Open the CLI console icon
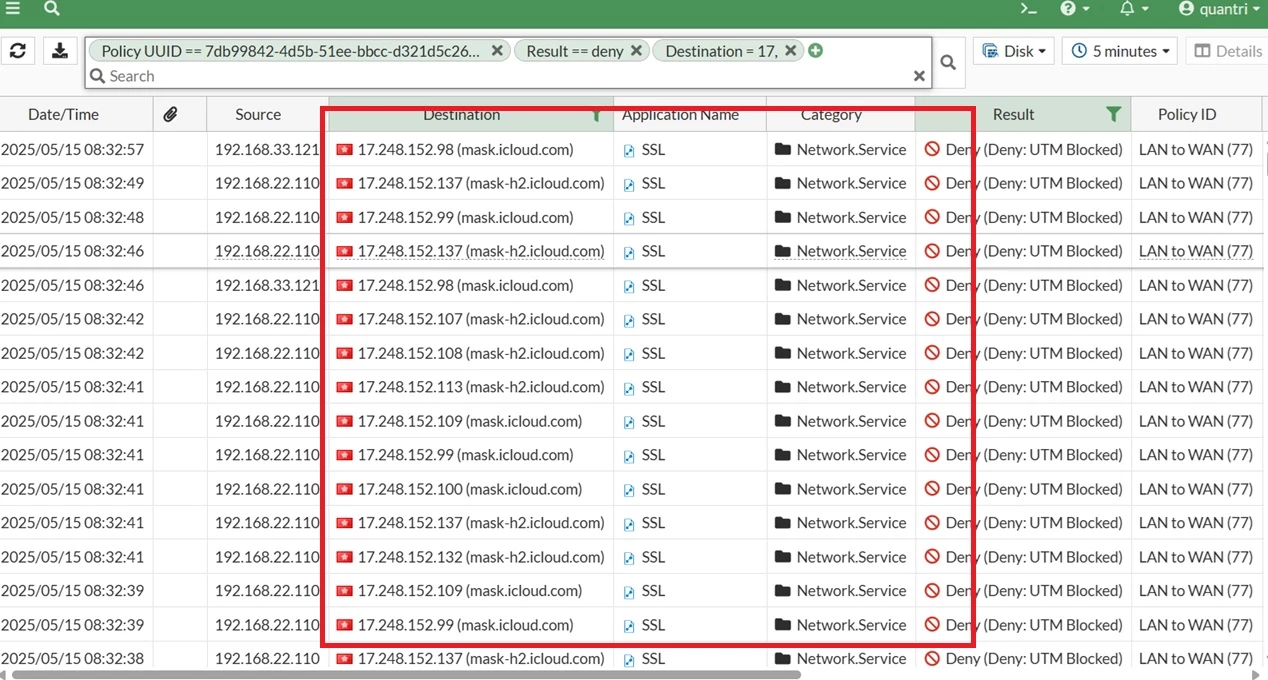 (x=1028, y=8)
